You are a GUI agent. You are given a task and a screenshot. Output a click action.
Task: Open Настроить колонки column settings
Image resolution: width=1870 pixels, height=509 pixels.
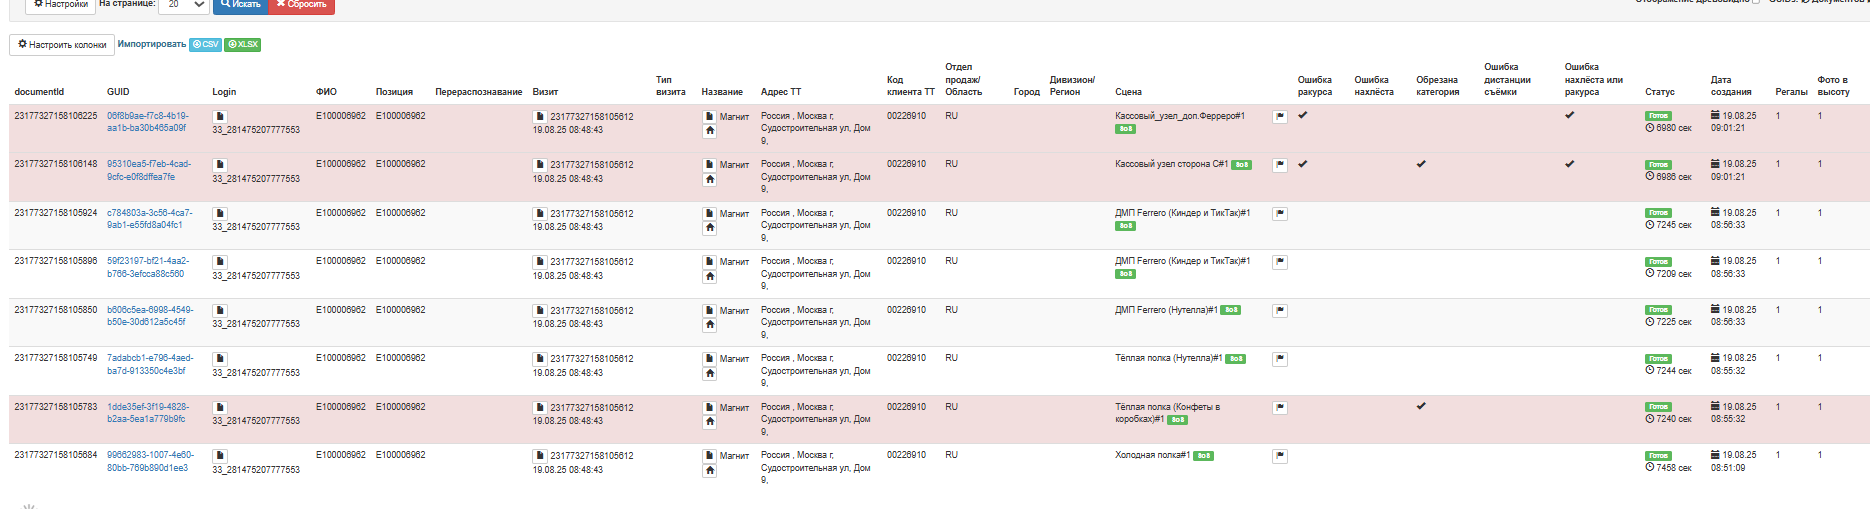click(x=62, y=45)
